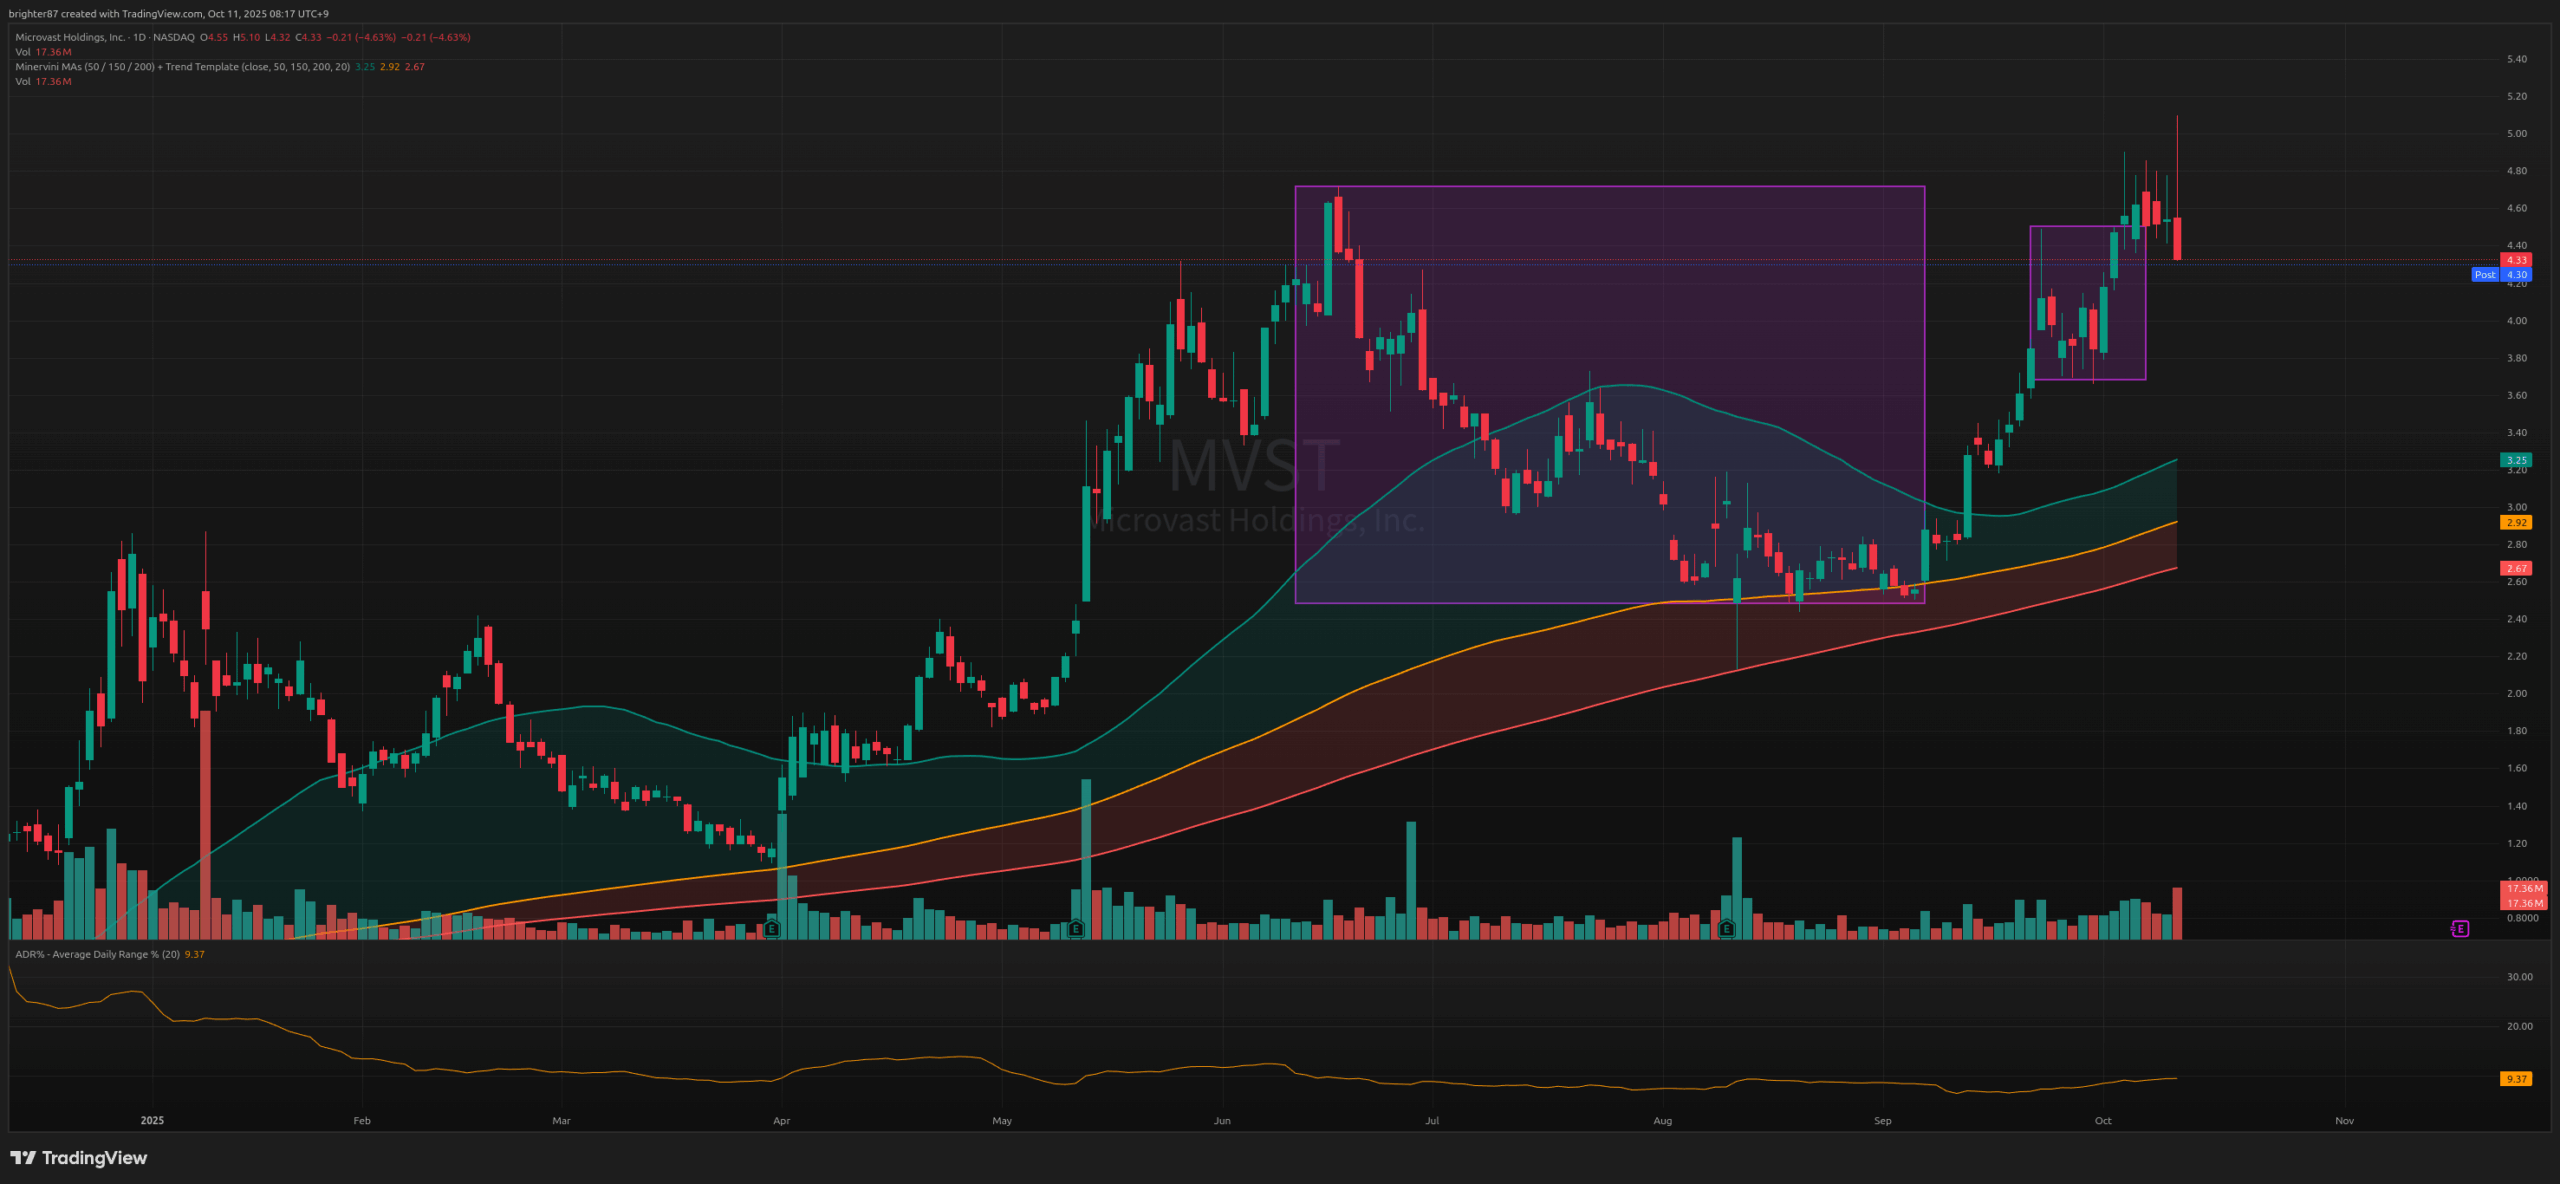Click the top Vol 17.36M legend
The height and width of the screenshot is (1184, 2560).
pyautogui.click(x=43, y=52)
